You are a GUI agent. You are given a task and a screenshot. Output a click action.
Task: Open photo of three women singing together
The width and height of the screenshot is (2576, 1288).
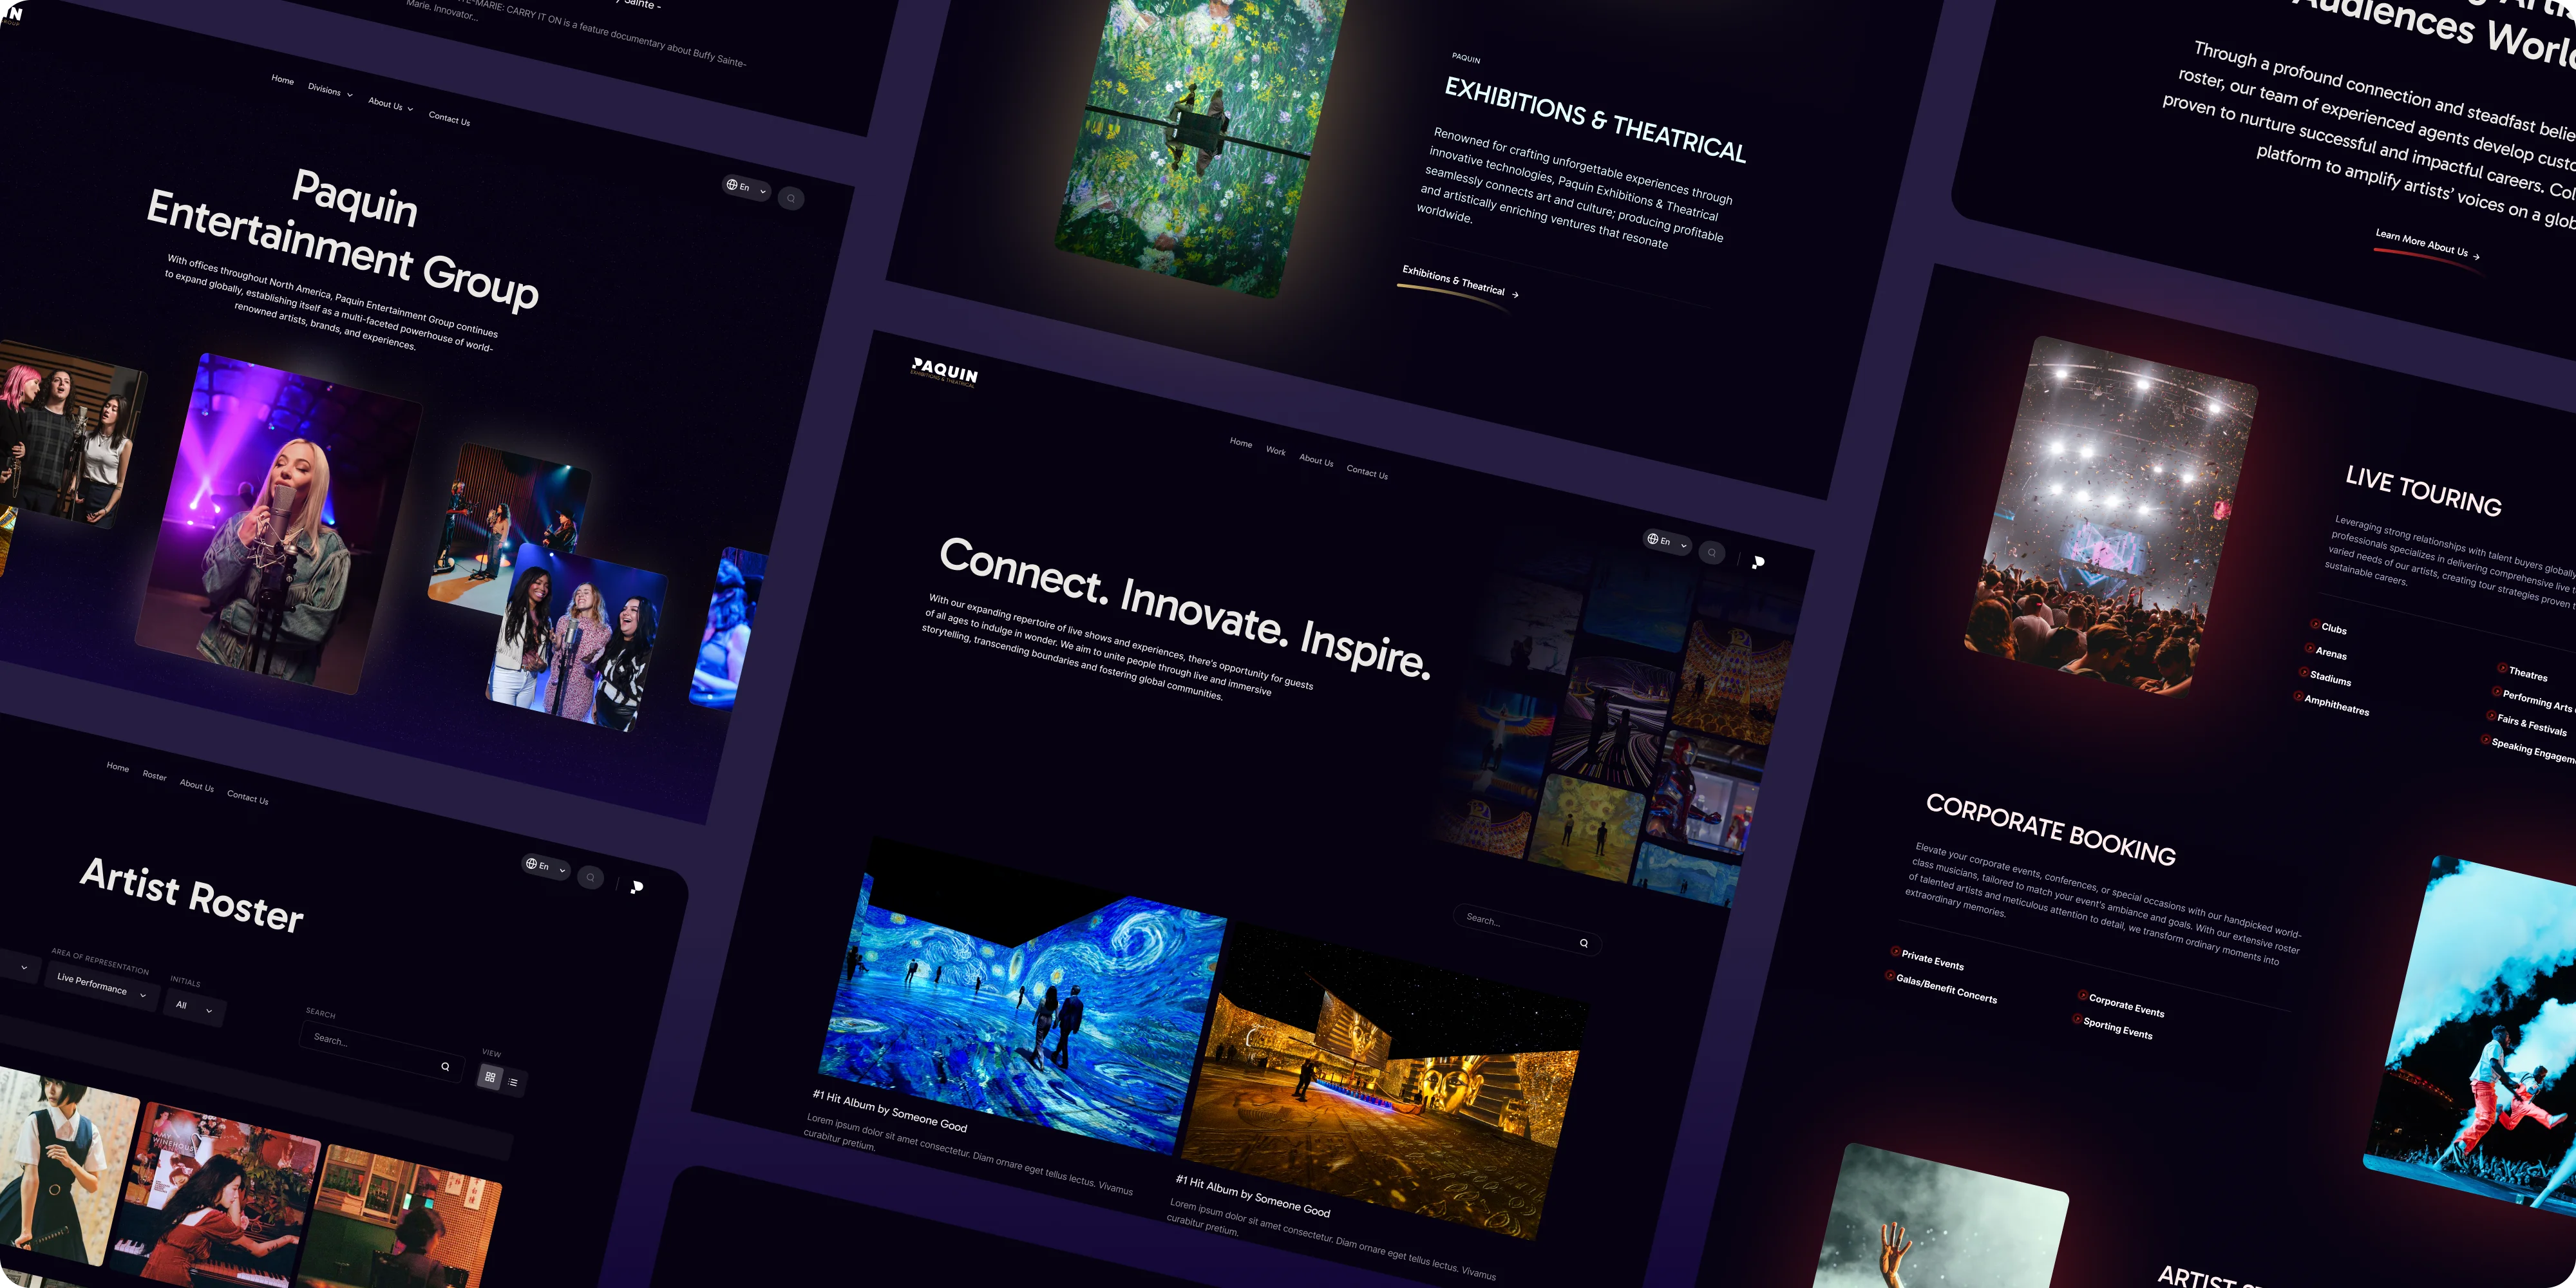point(577,637)
